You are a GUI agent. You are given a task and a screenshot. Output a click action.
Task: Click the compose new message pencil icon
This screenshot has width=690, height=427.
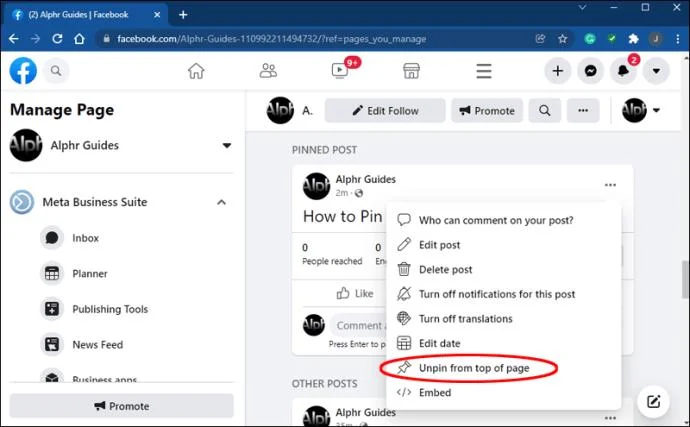653,401
